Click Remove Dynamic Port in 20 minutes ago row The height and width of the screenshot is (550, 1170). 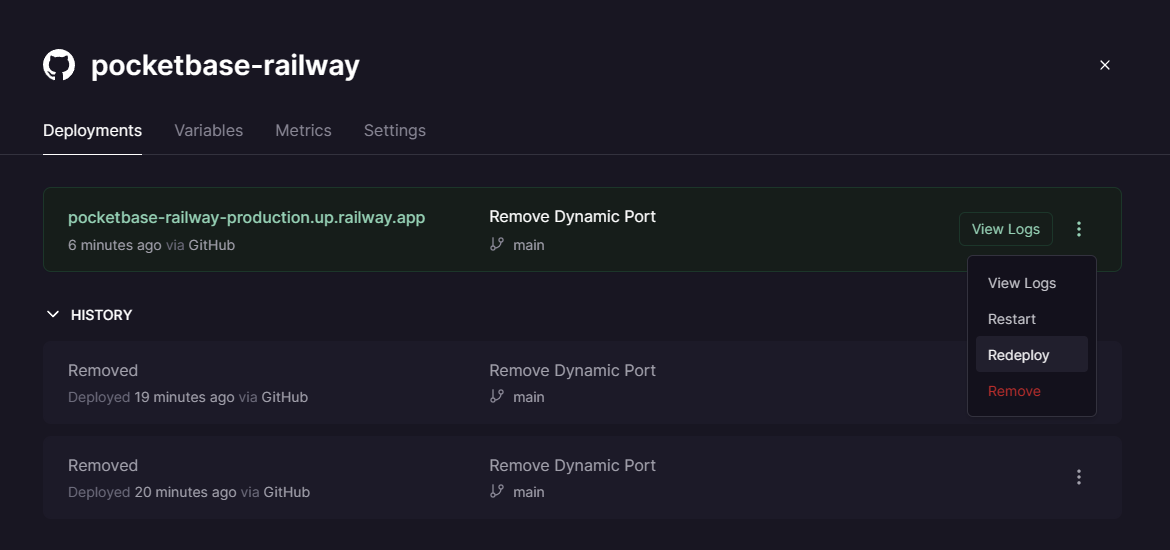click(x=572, y=465)
